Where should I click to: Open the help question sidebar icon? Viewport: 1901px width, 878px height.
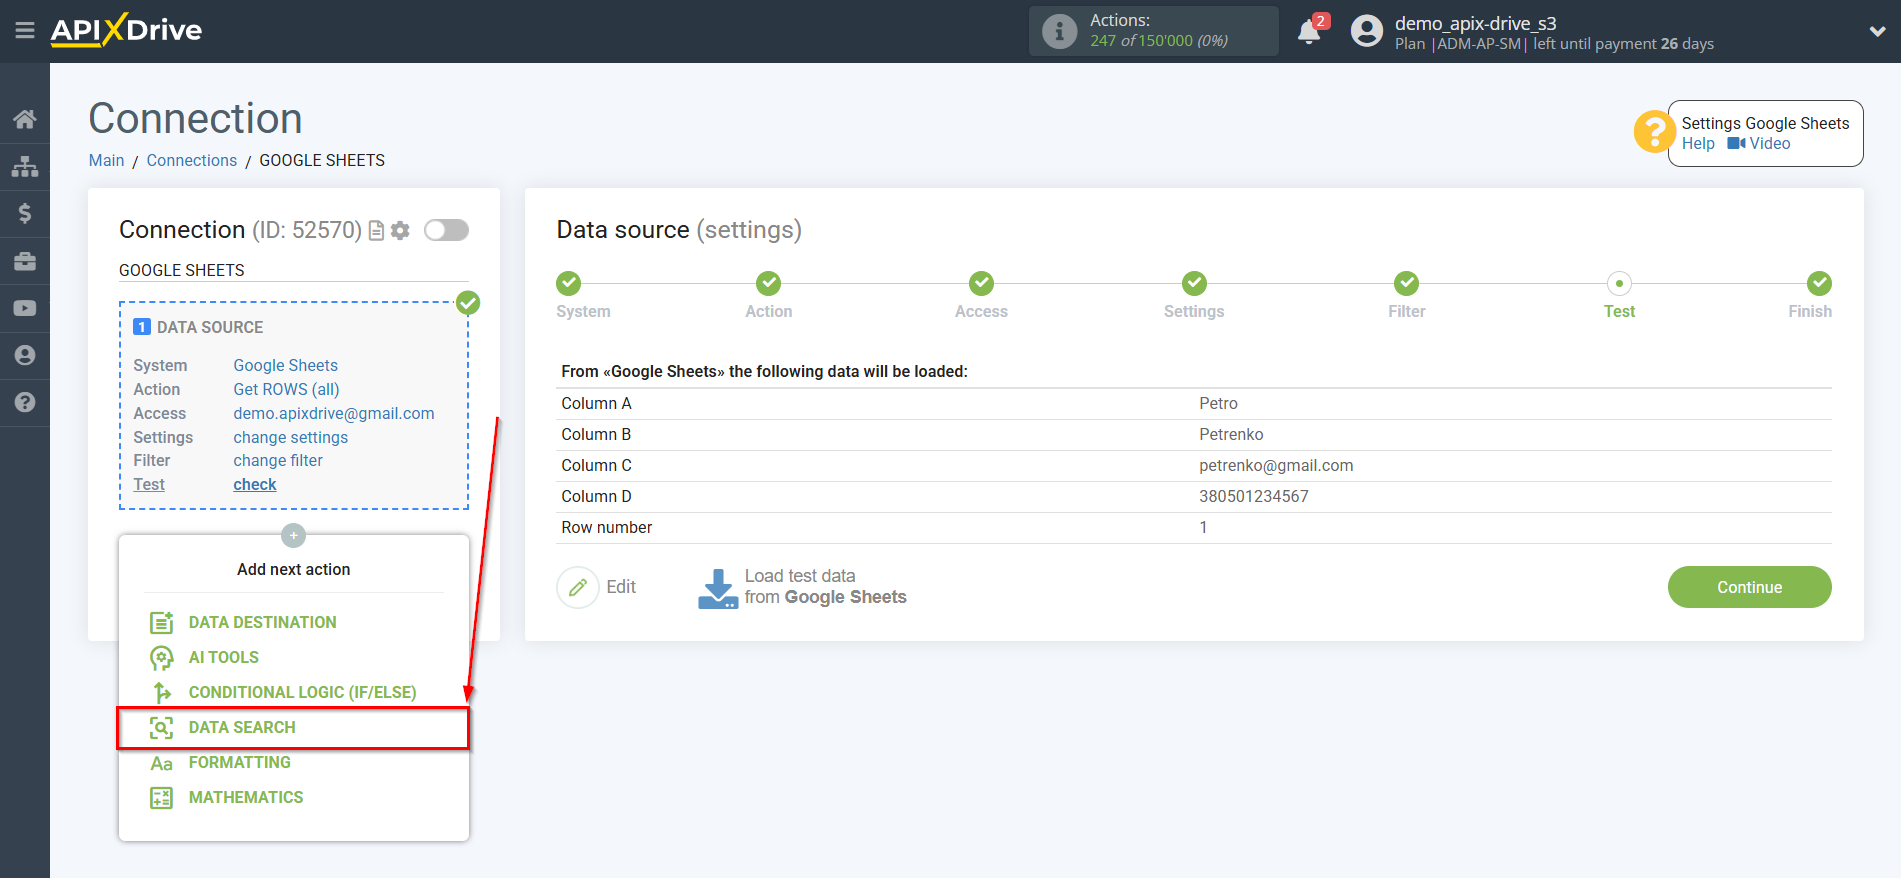pyautogui.click(x=25, y=402)
